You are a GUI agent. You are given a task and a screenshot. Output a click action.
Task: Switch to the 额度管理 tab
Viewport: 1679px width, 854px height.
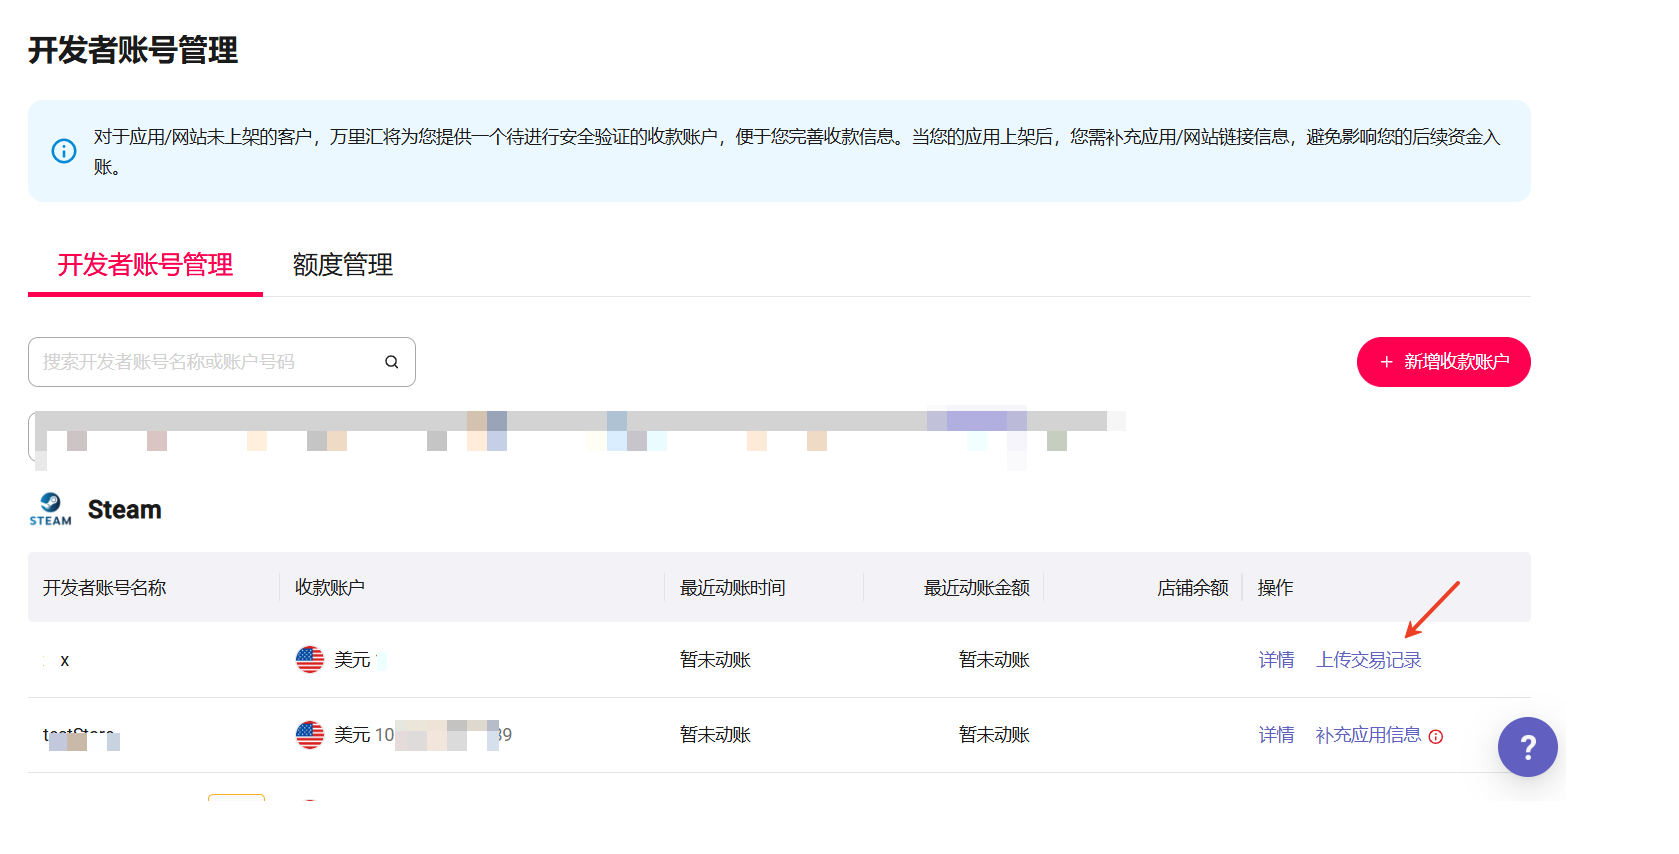pos(342,265)
